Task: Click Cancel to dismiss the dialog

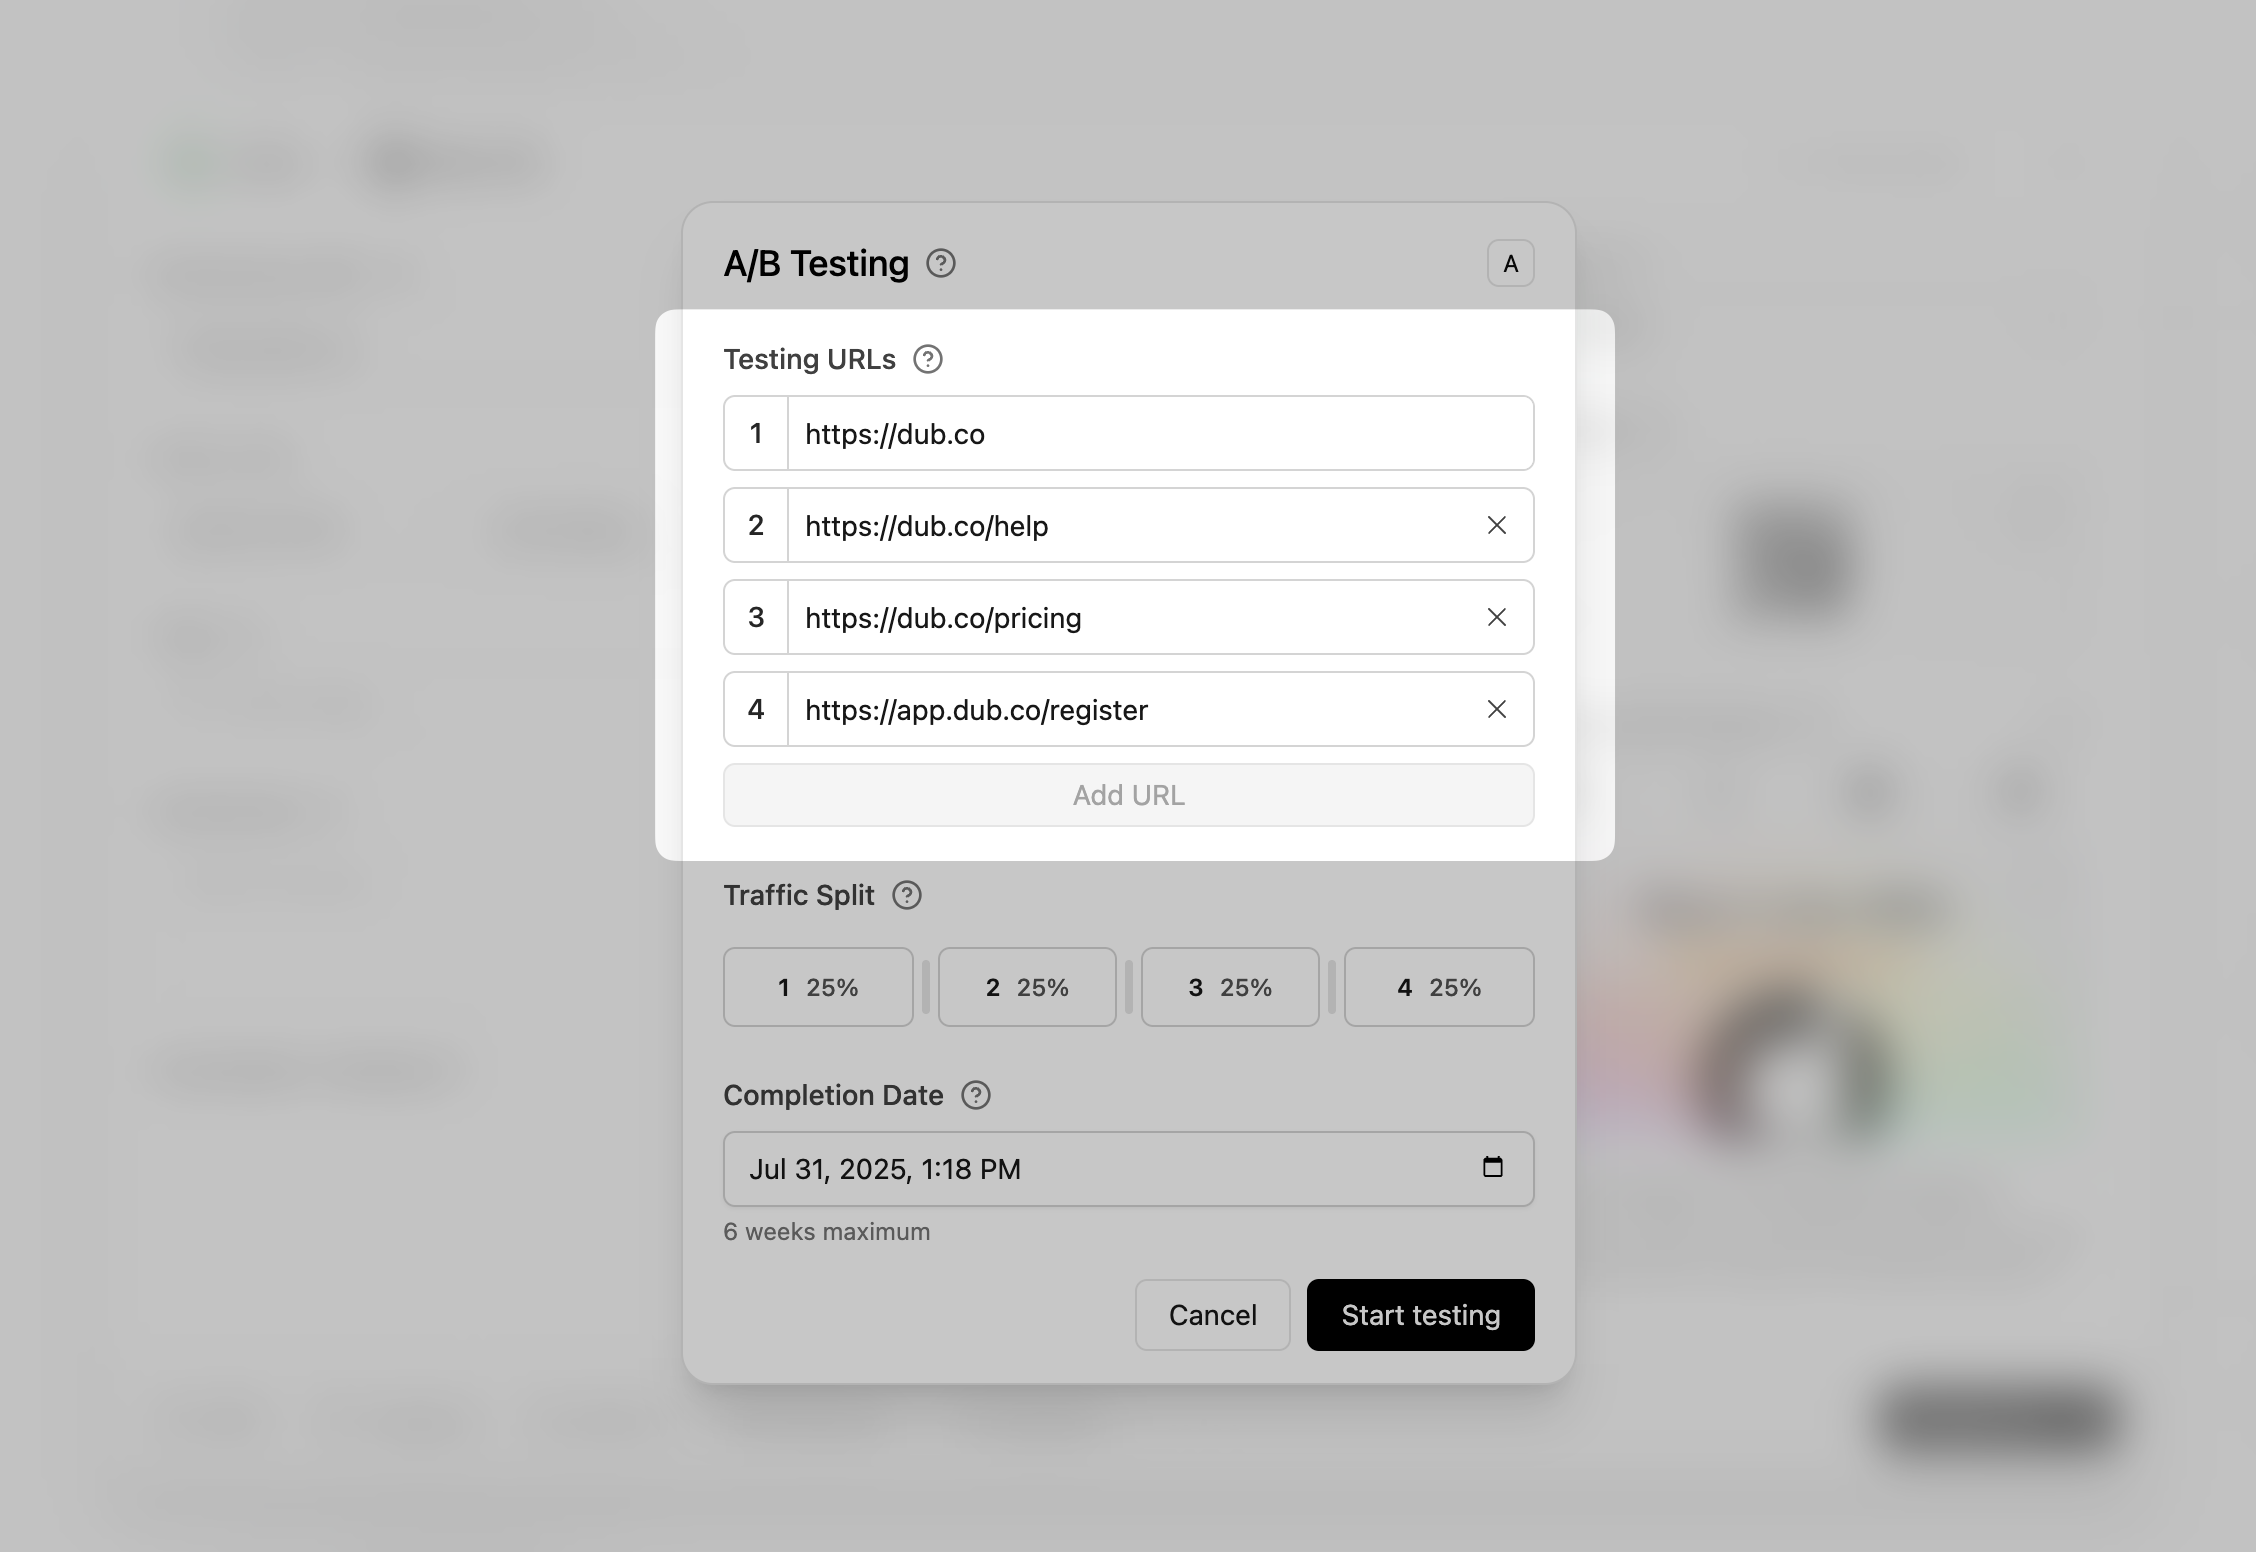Action: 1212,1315
